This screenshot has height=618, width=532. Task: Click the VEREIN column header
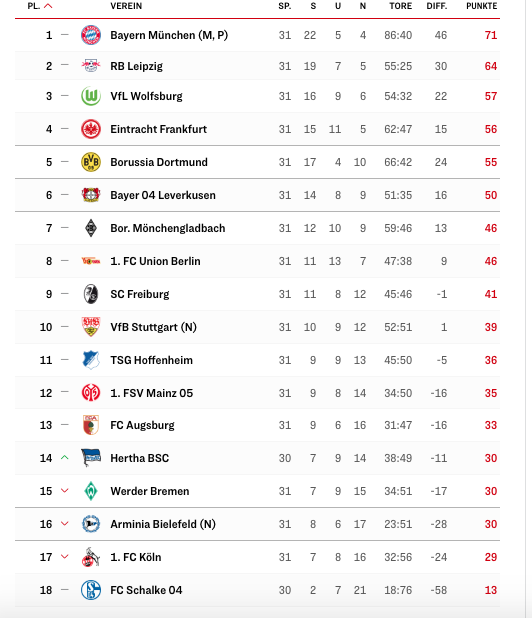click(126, 6)
